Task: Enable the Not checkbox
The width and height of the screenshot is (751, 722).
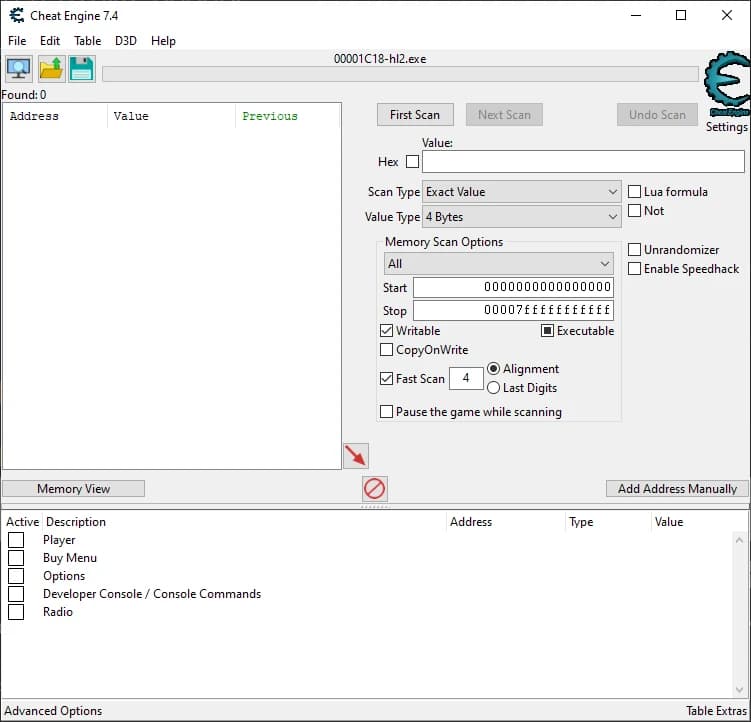Action: pyautogui.click(x=634, y=210)
